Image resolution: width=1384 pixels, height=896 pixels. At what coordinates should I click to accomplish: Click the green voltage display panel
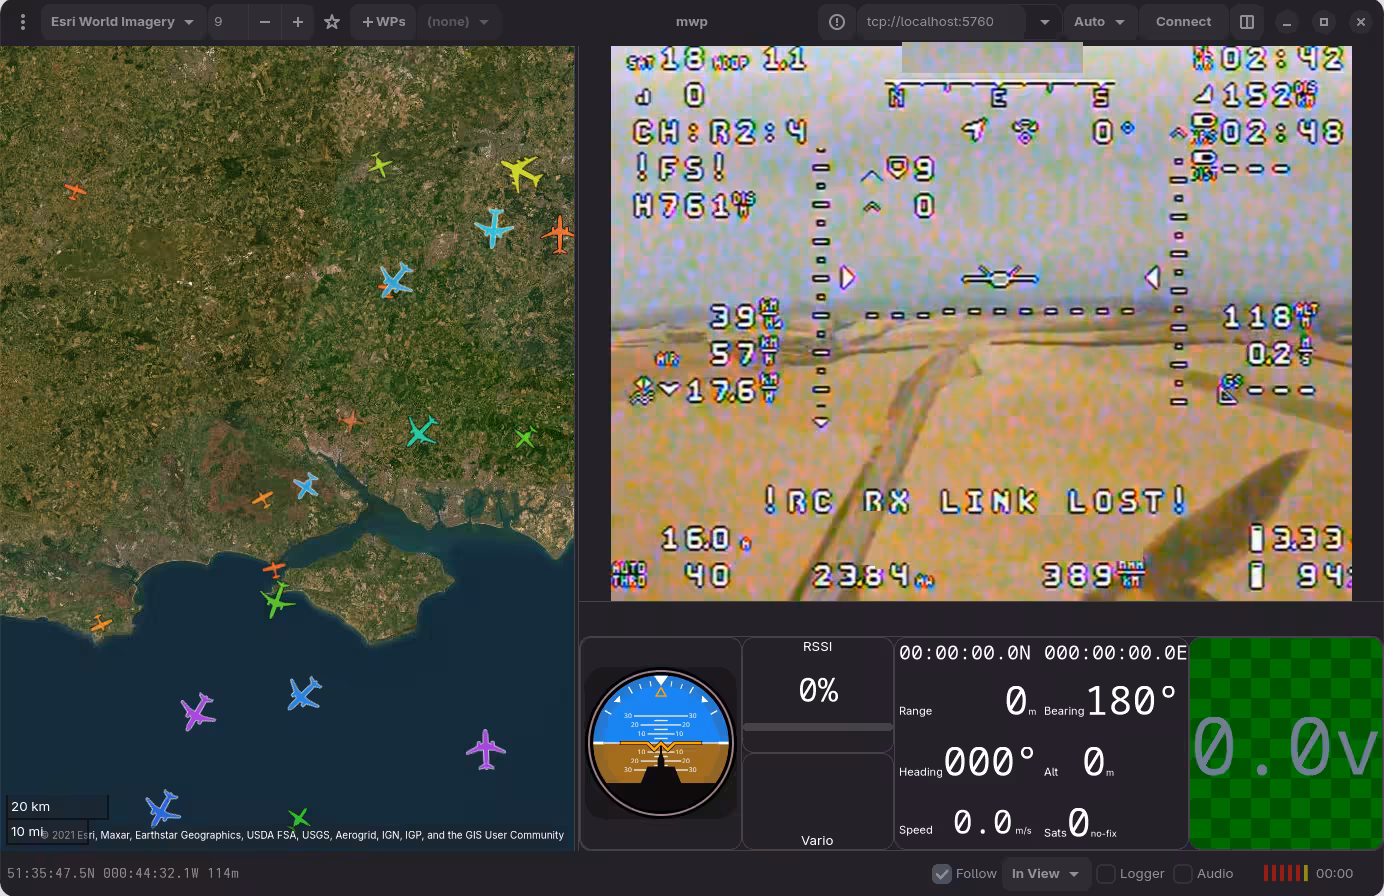[1285, 743]
